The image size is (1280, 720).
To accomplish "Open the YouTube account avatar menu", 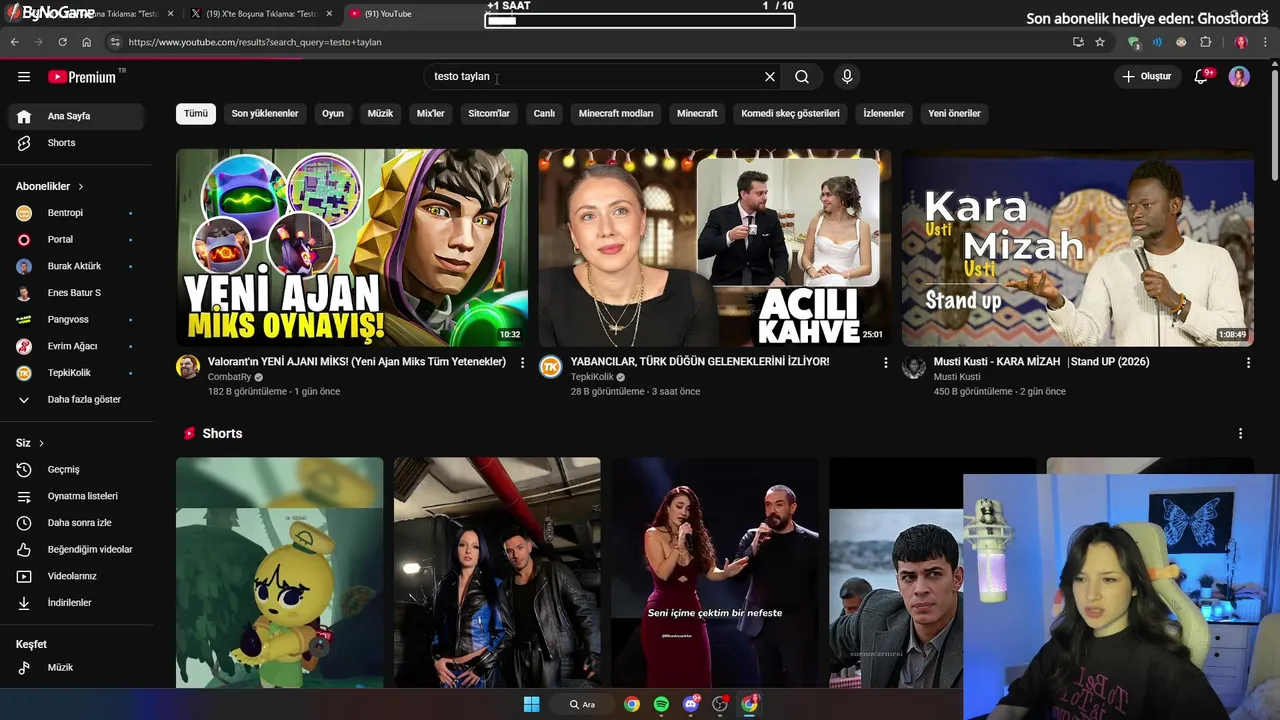I will [x=1239, y=77].
